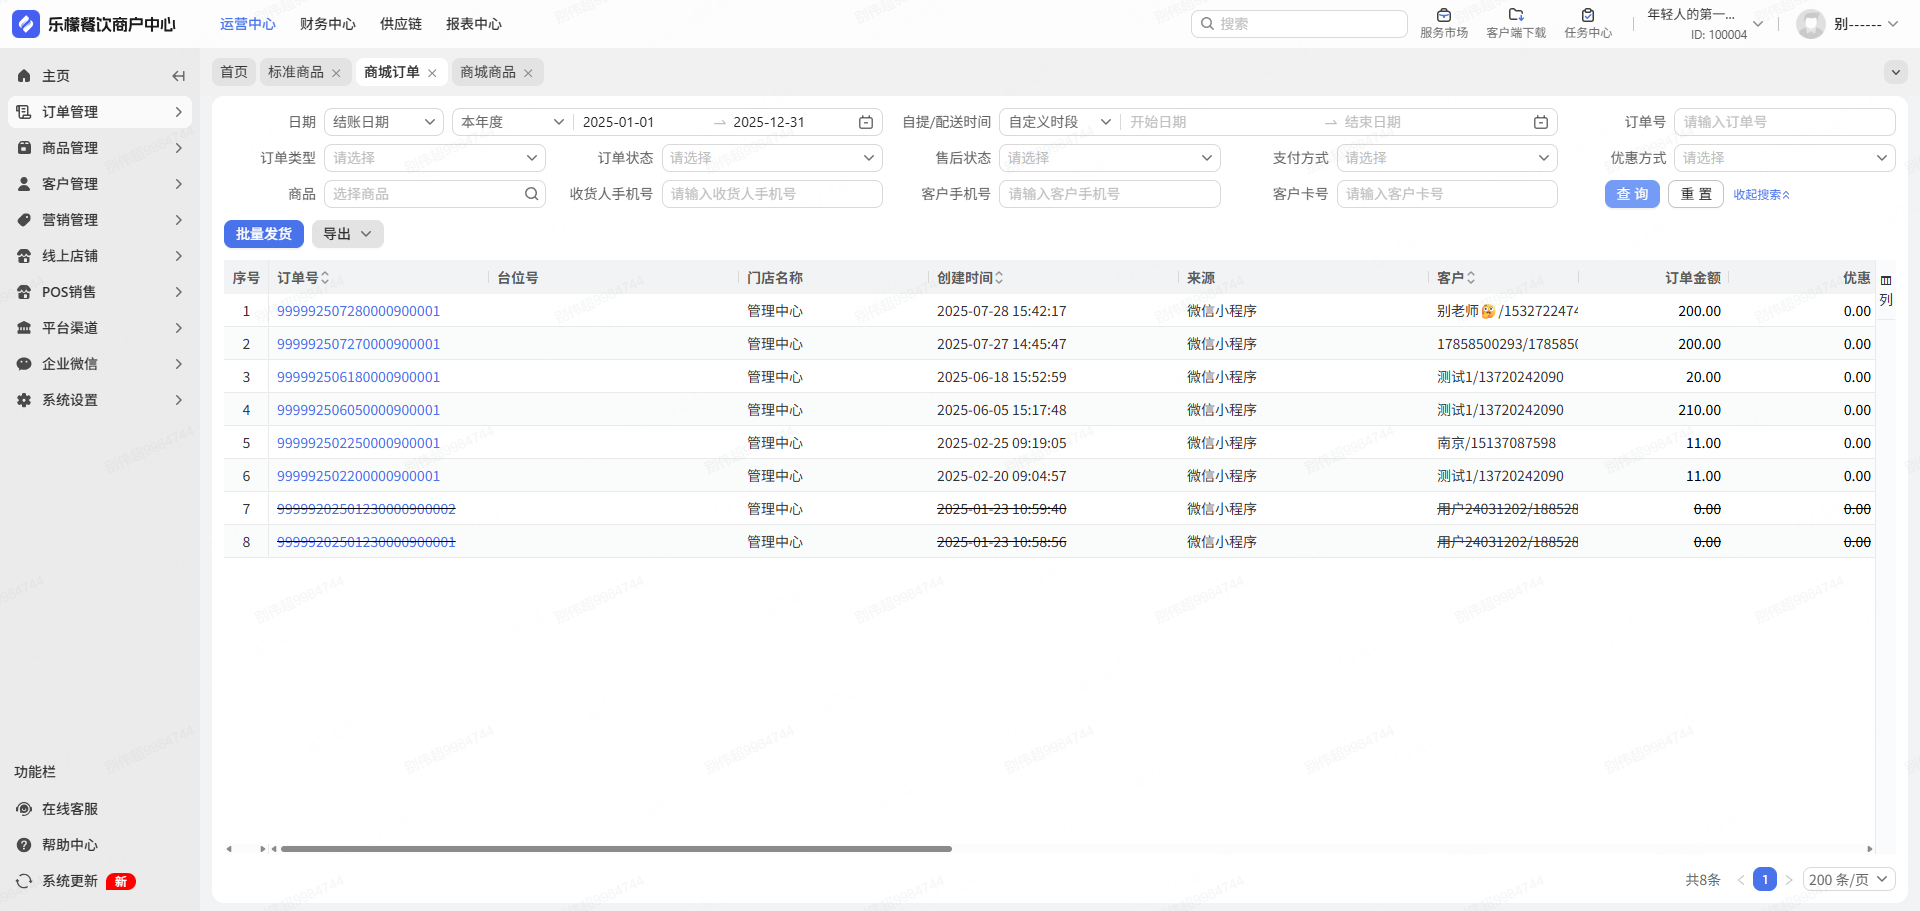Open store selector ID: 100004 dropdown
Viewport: 1920px width, 911px height.
[1706, 24]
